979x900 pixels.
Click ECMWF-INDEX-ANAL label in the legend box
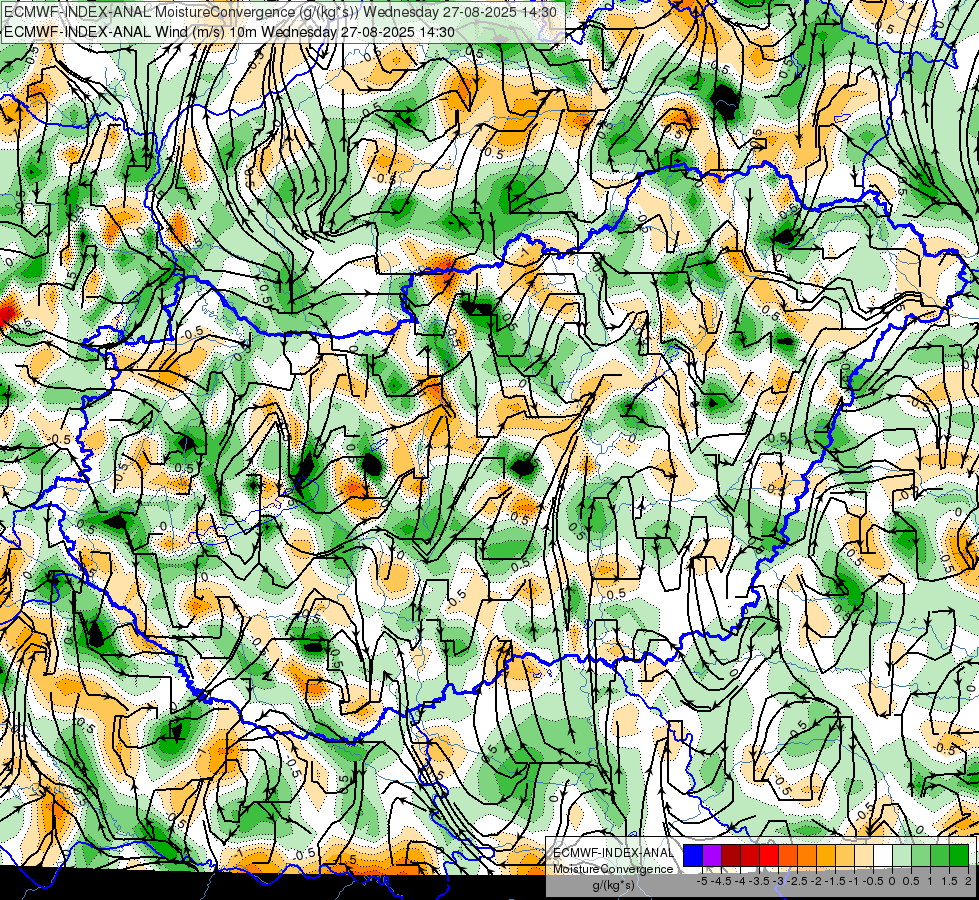613,853
